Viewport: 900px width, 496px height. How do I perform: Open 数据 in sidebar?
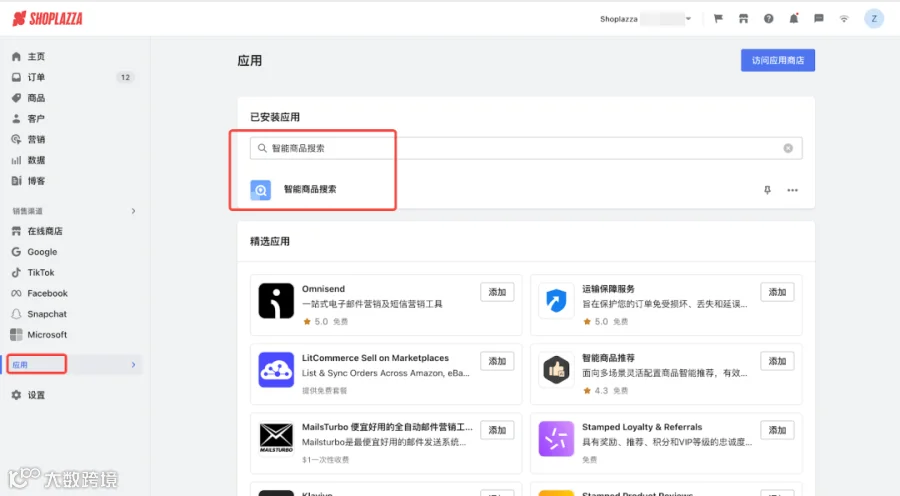tap(36, 160)
